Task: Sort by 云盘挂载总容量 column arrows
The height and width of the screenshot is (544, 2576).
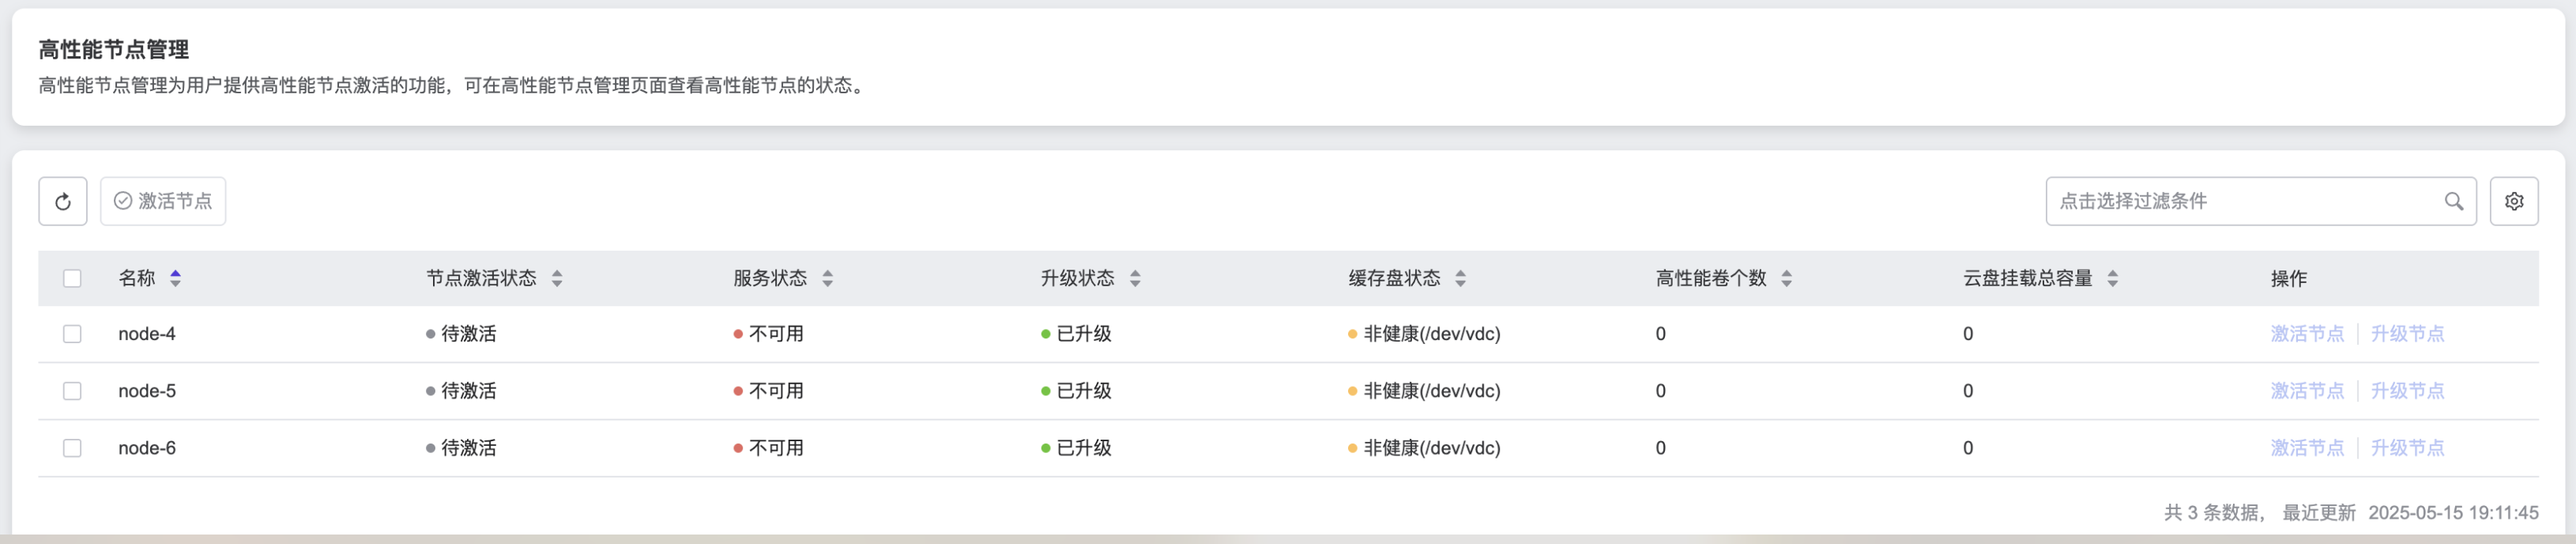Action: 2113,278
